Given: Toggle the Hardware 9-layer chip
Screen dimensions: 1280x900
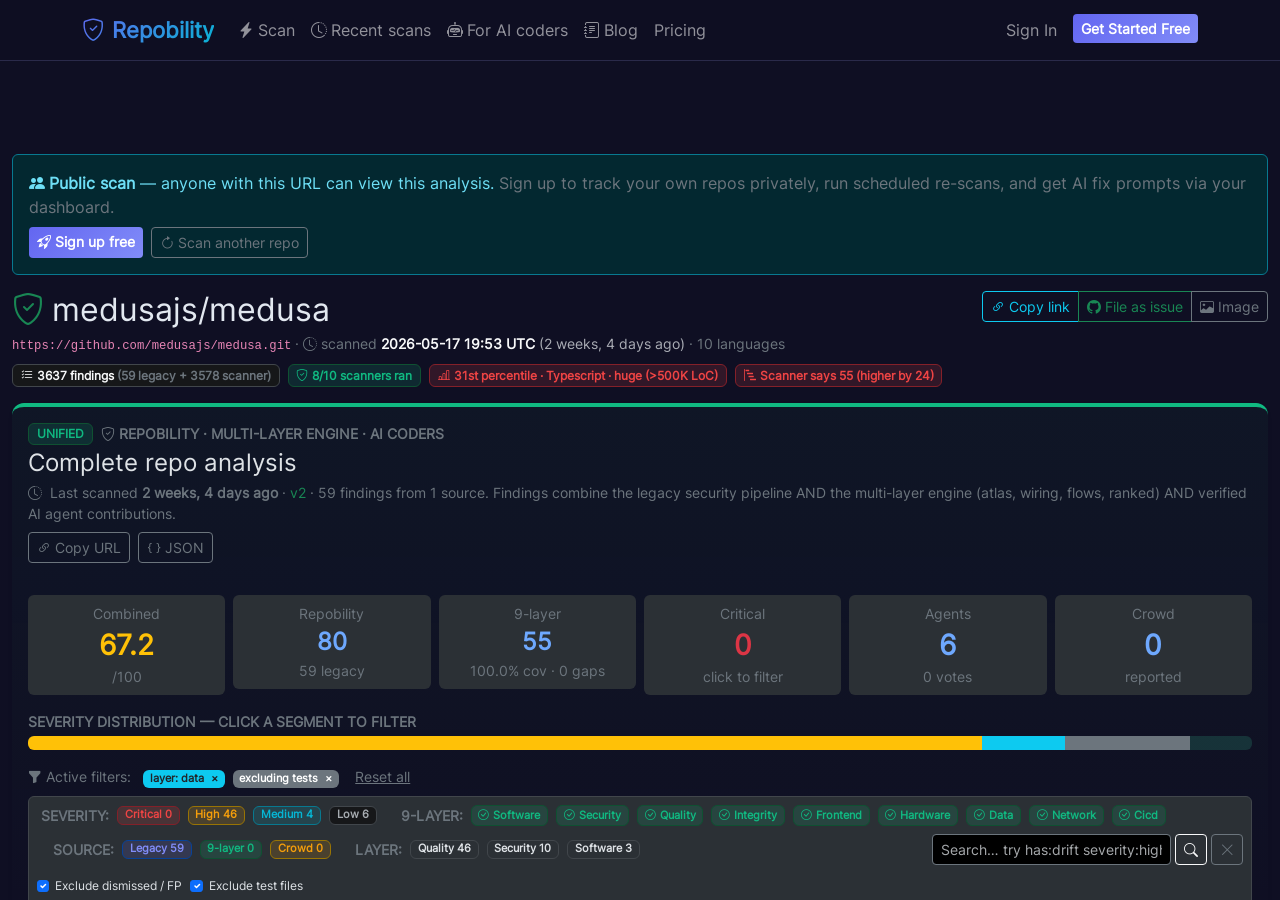Looking at the screenshot, I should coord(918,815).
